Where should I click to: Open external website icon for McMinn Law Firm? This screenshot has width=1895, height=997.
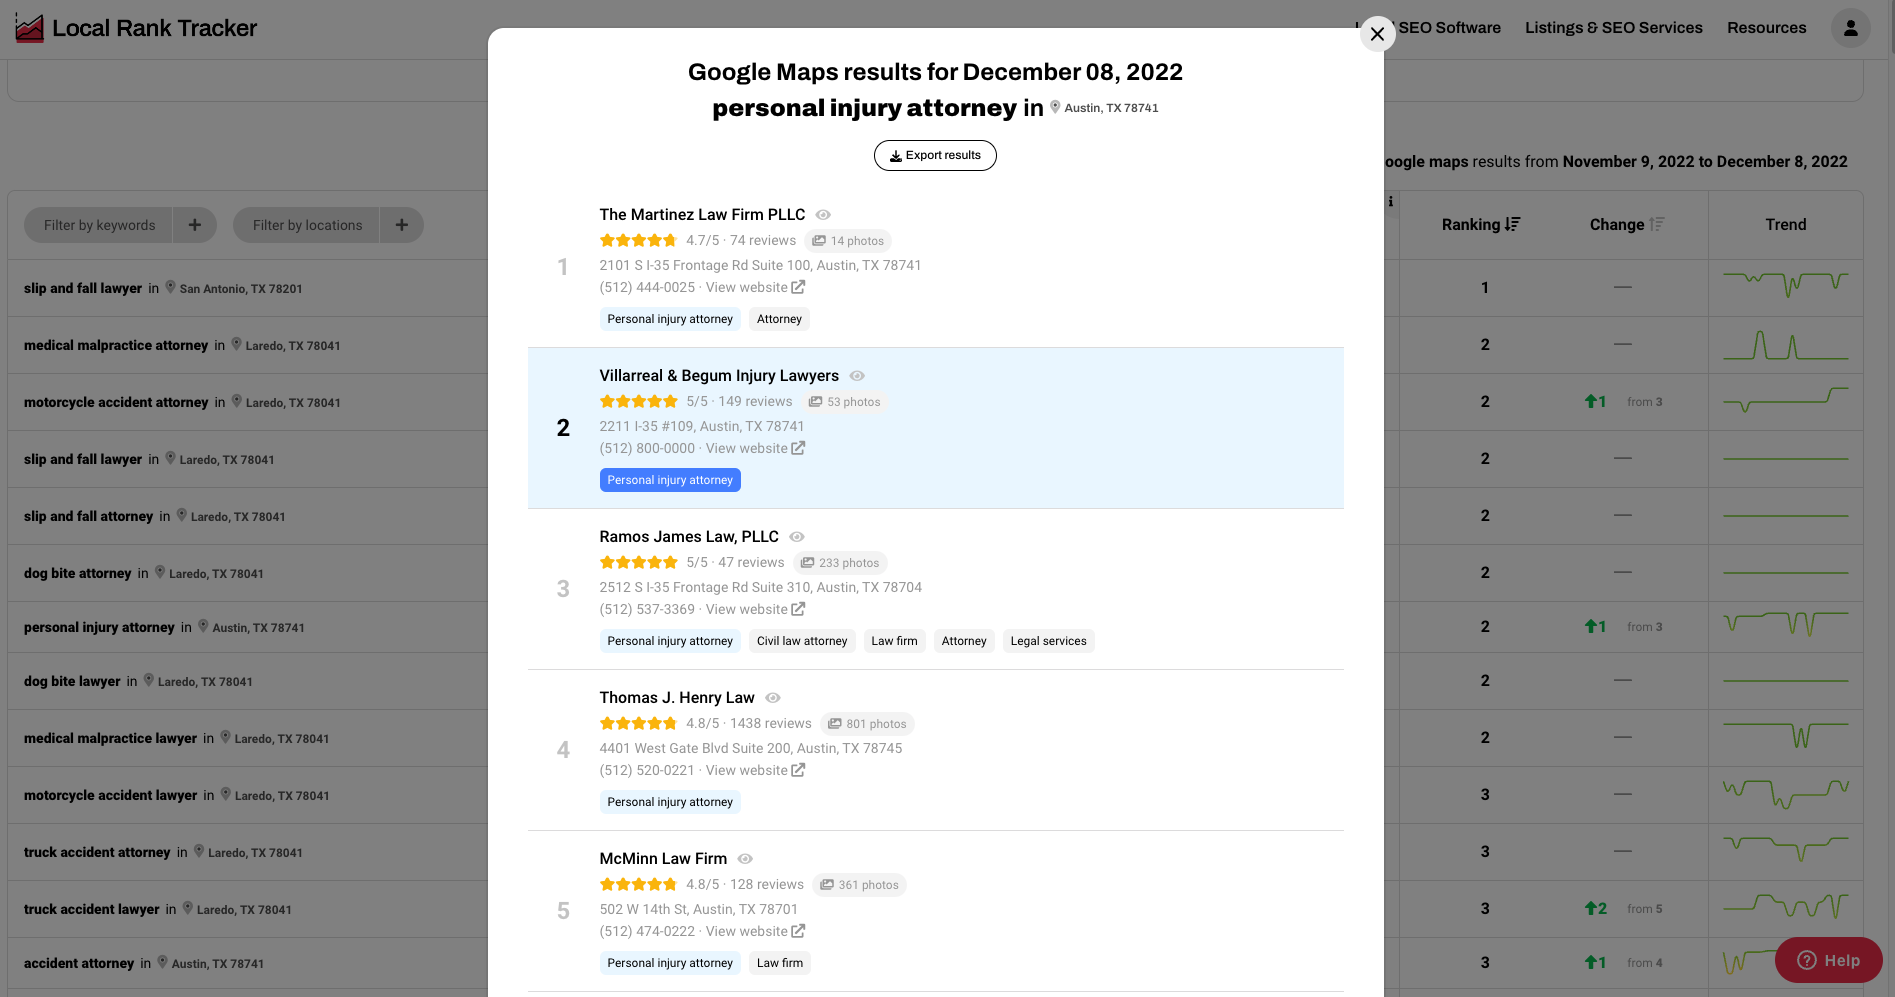coord(798,931)
